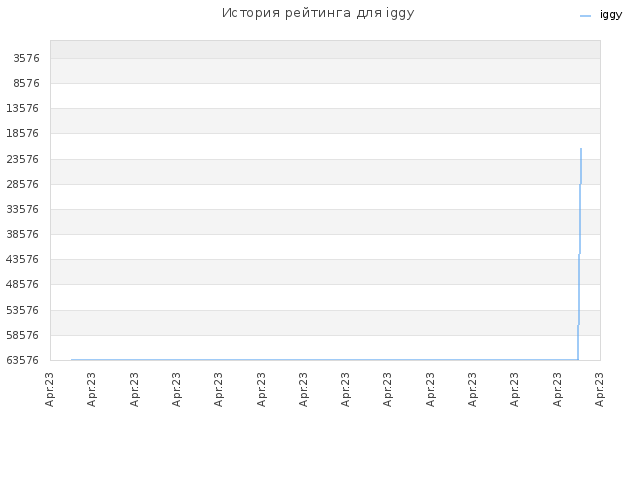The width and height of the screenshot is (640, 480).
Task: Click the 33576 axis value
Action: tap(23, 209)
